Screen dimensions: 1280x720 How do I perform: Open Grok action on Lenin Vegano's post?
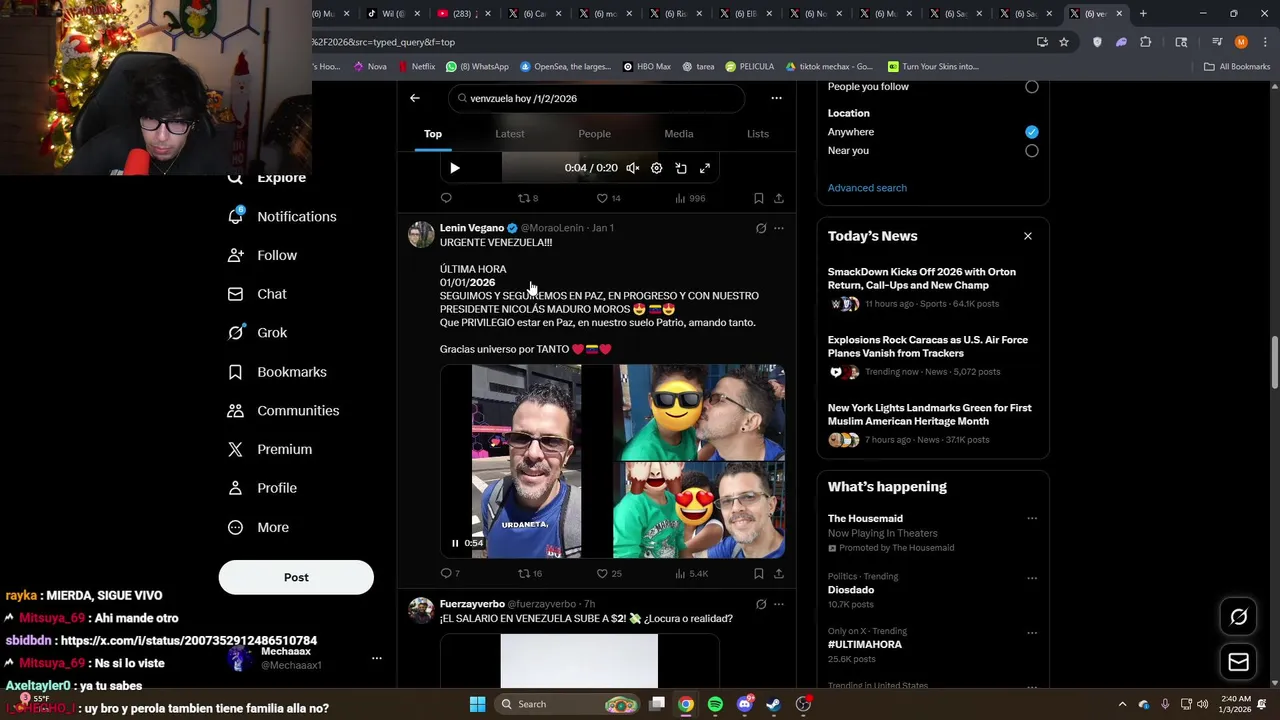(761, 228)
